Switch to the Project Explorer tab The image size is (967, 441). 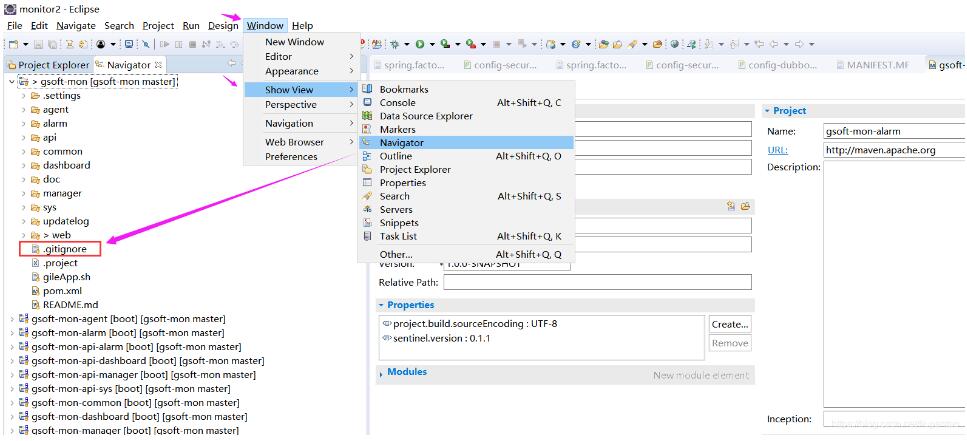(x=47, y=65)
